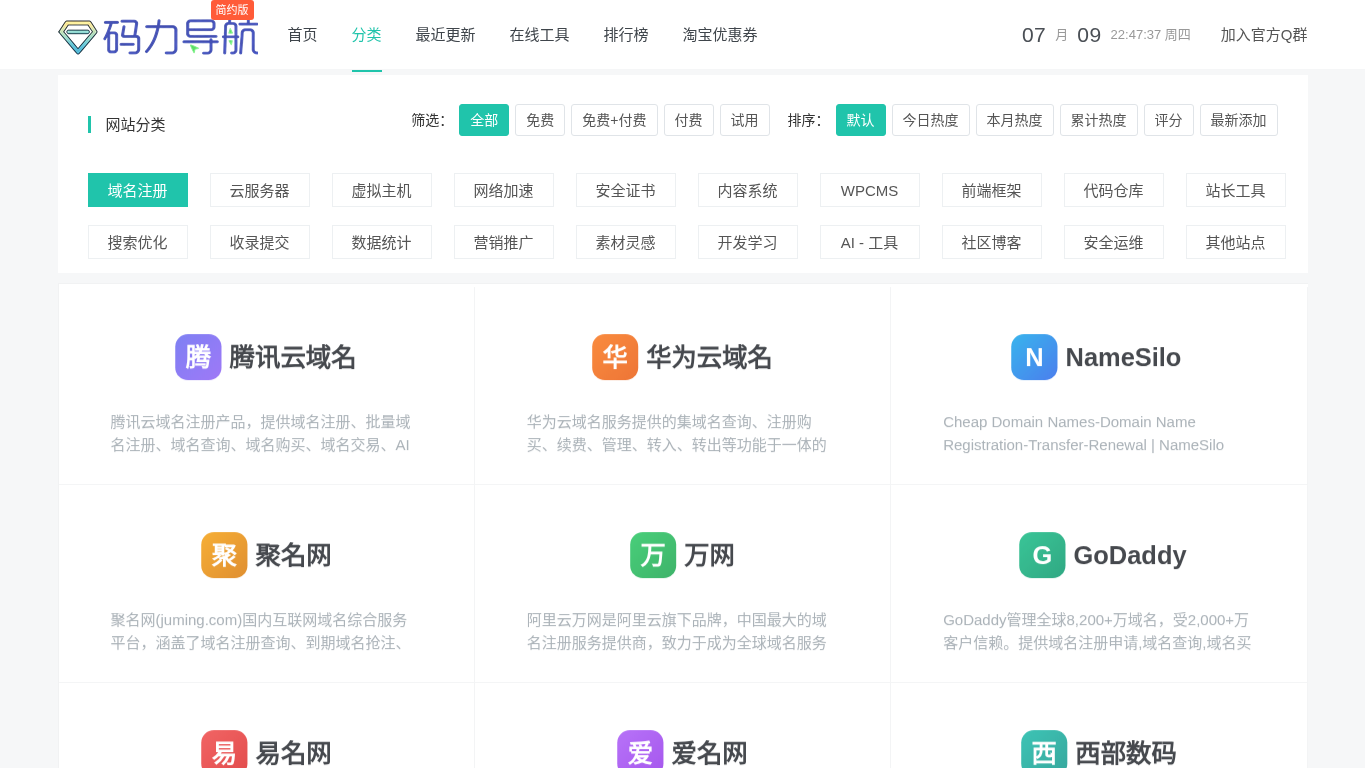This screenshot has height=768, width=1365.
Task: Open the 华为云域名 title link
Action: 709,357
